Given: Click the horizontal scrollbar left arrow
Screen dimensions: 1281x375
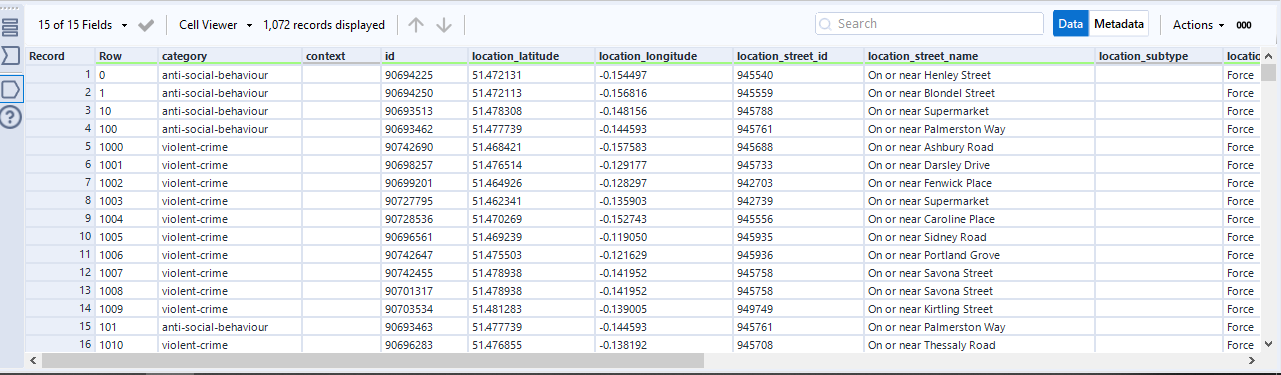Looking at the screenshot, I should [x=32, y=360].
